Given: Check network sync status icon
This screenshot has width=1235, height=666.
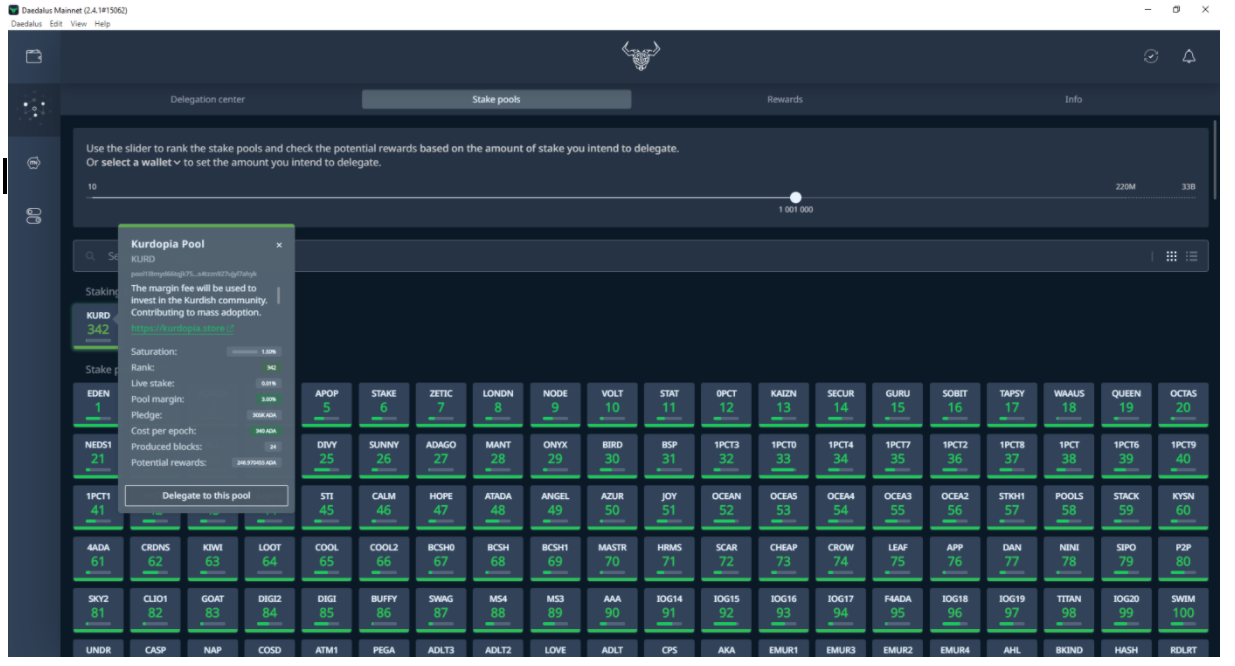Looking at the screenshot, I should pyautogui.click(x=1151, y=57).
